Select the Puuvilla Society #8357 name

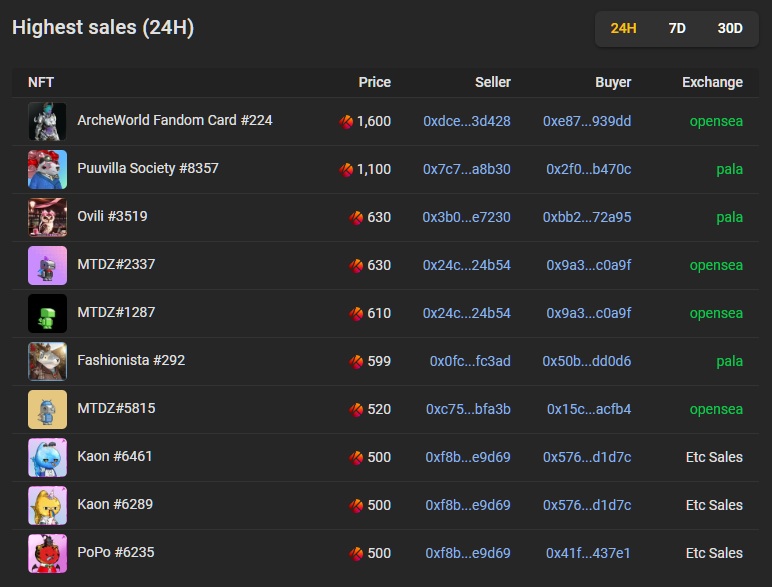coord(148,168)
